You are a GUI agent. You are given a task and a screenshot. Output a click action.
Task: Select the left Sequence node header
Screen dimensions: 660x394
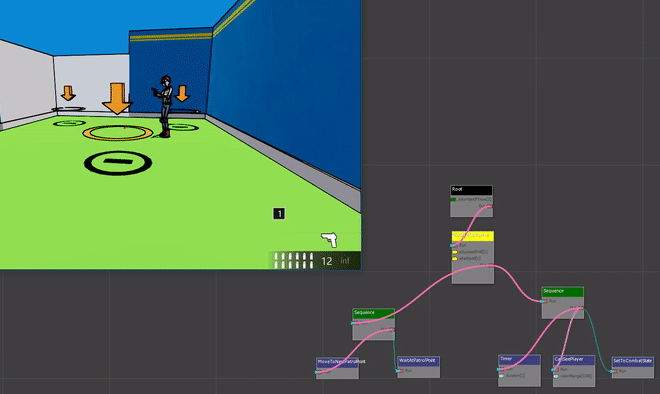373,313
